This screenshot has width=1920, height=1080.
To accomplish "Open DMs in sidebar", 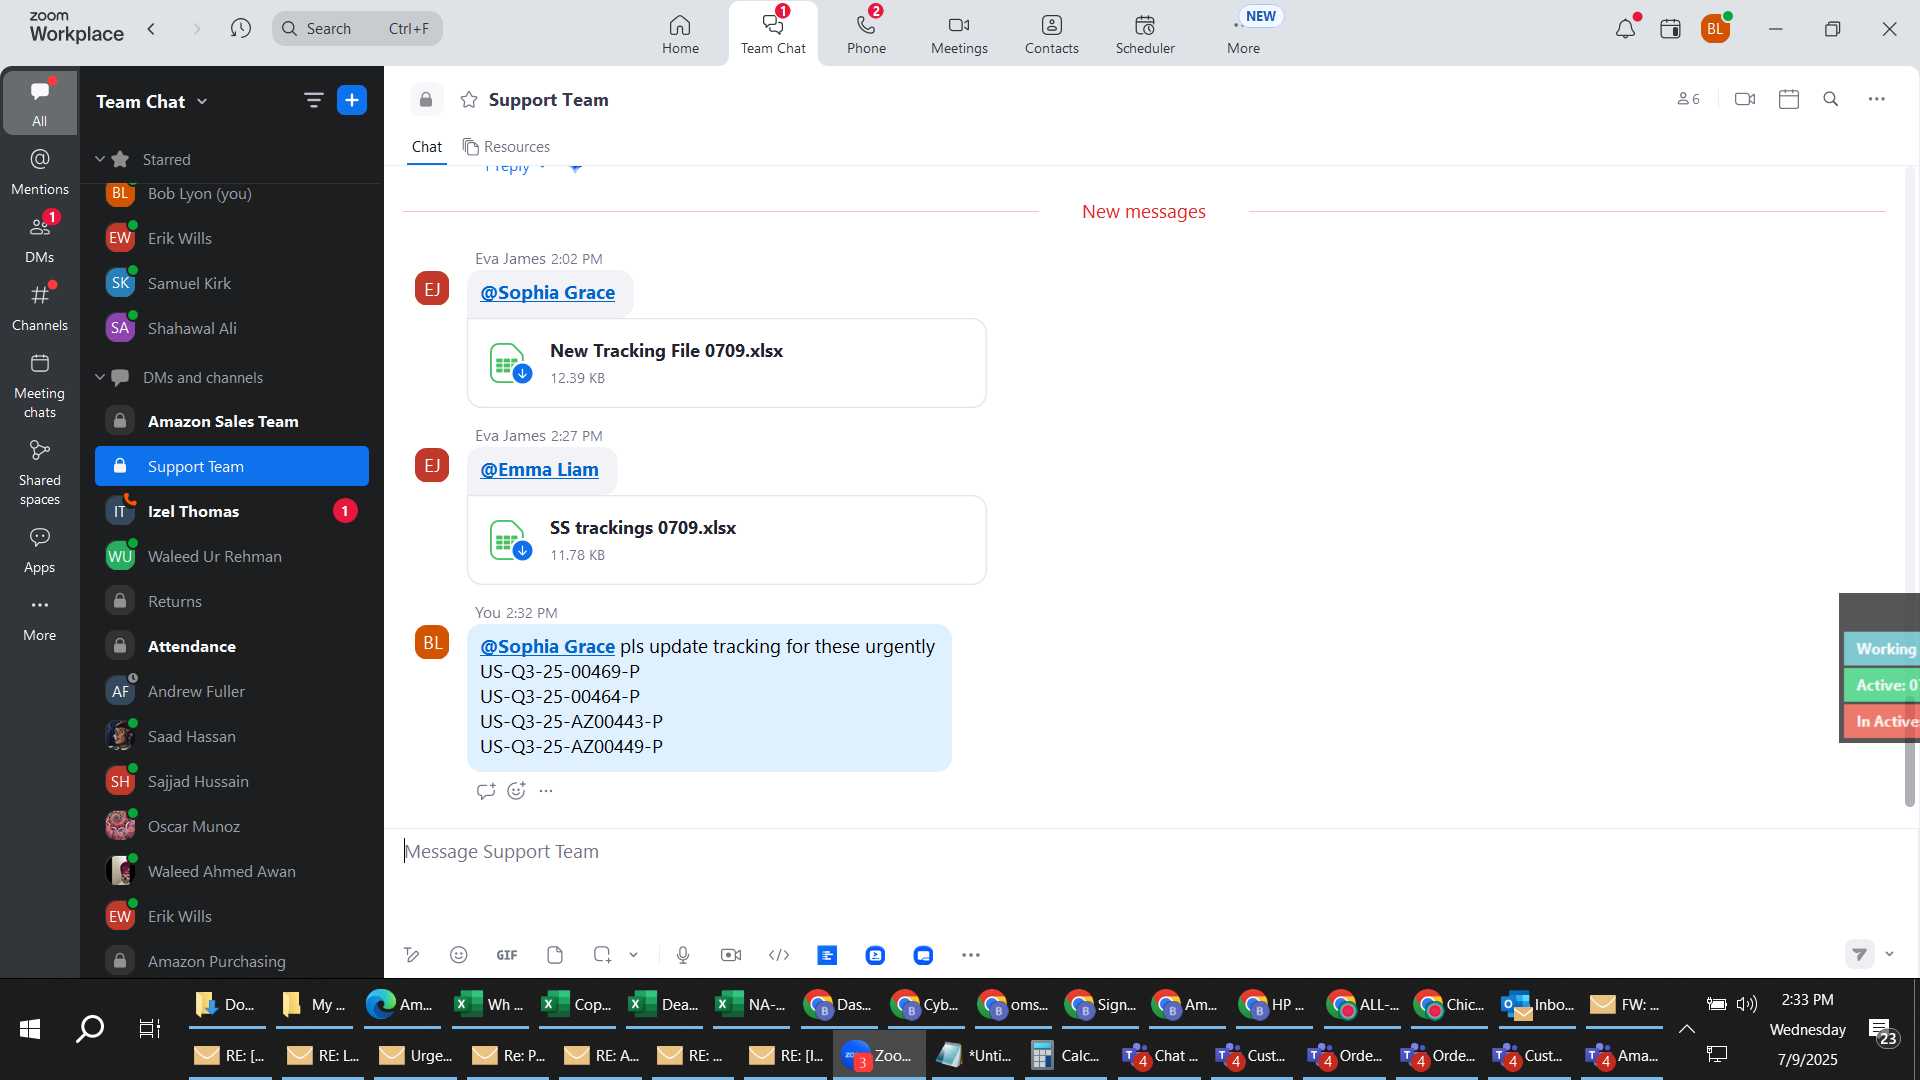I will (40, 240).
